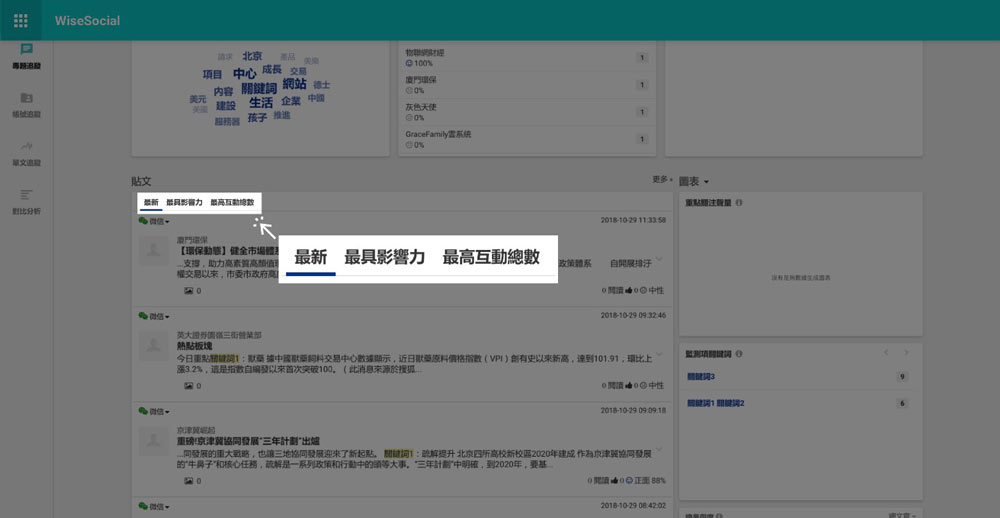Open the folder sidebar icon for account tracking

[x=26, y=98]
